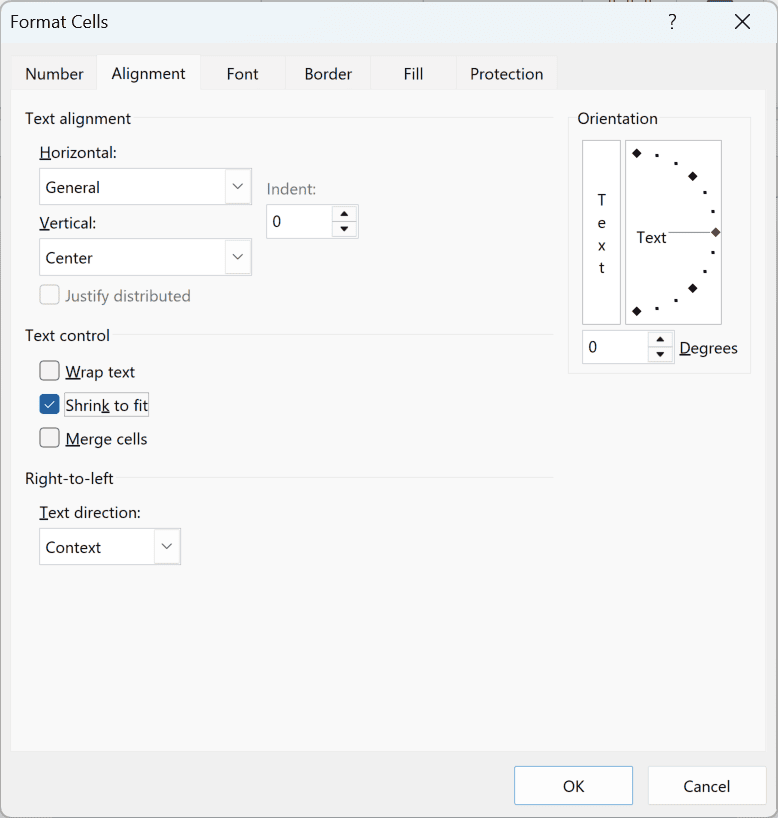This screenshot has height=818, width=778.
Task: Click the top diamond on orientation dial
Action: (637, 153)
